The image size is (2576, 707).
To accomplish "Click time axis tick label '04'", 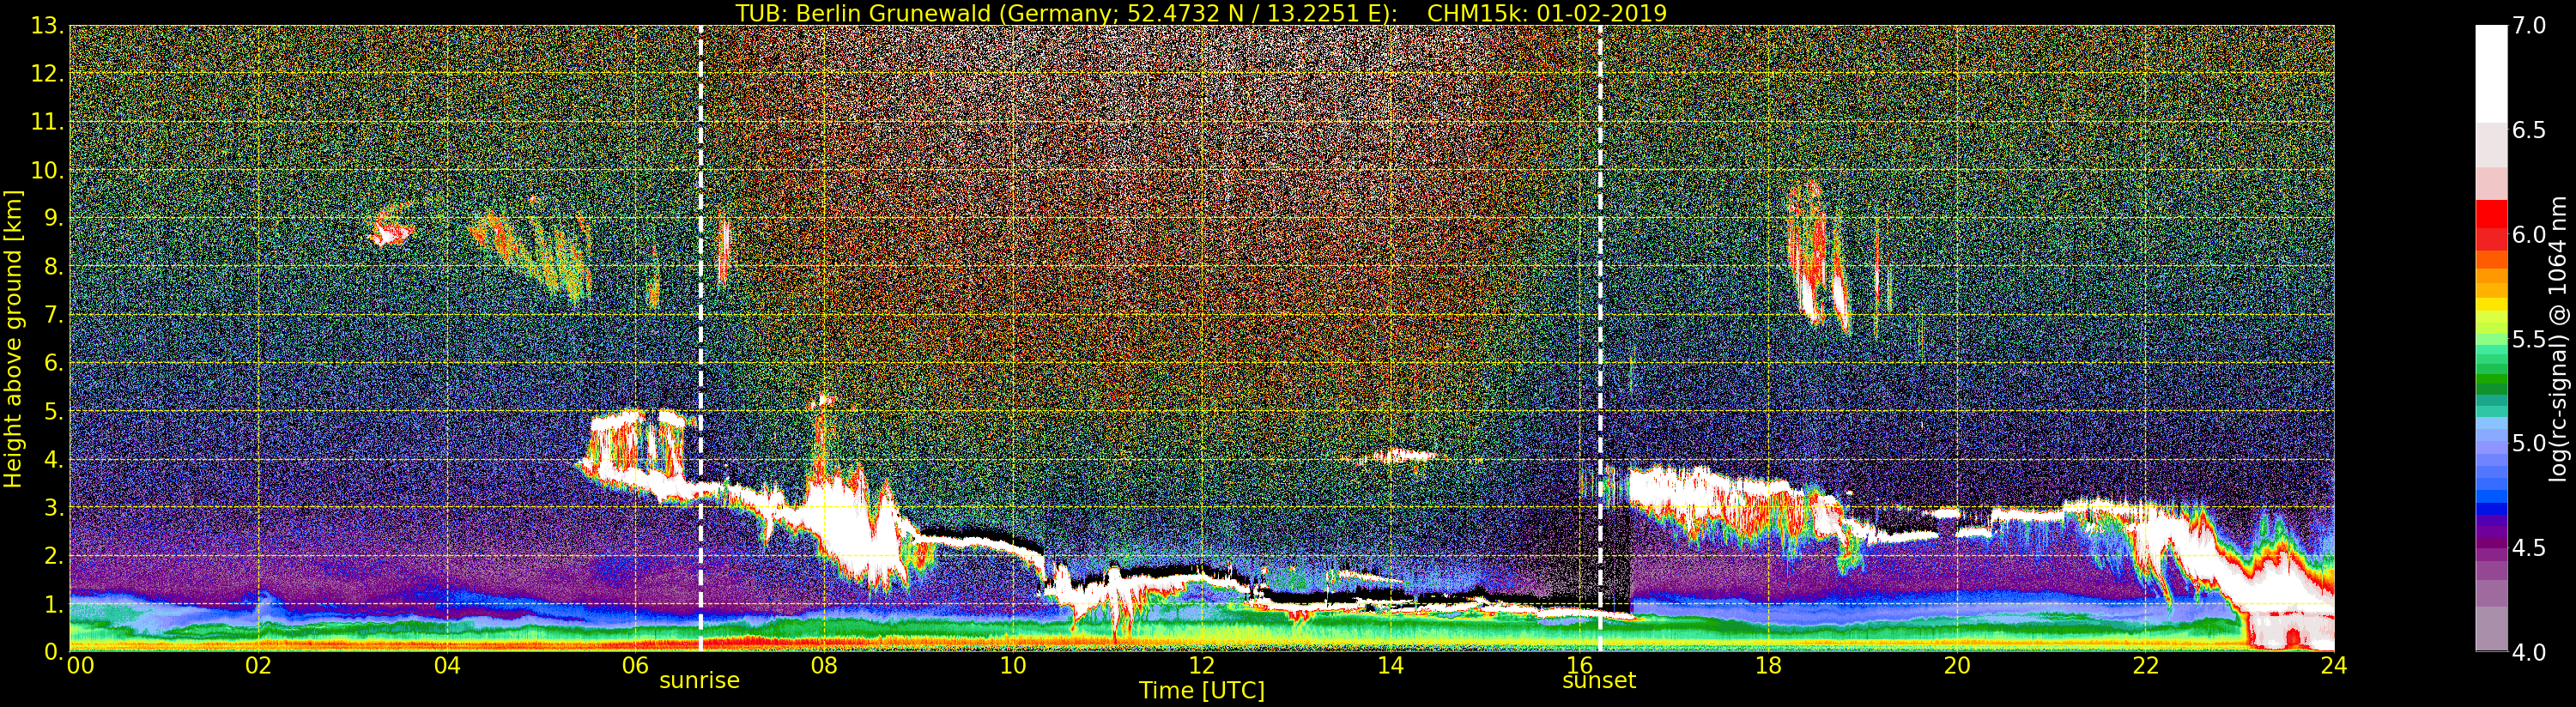I will coord(447,666).
